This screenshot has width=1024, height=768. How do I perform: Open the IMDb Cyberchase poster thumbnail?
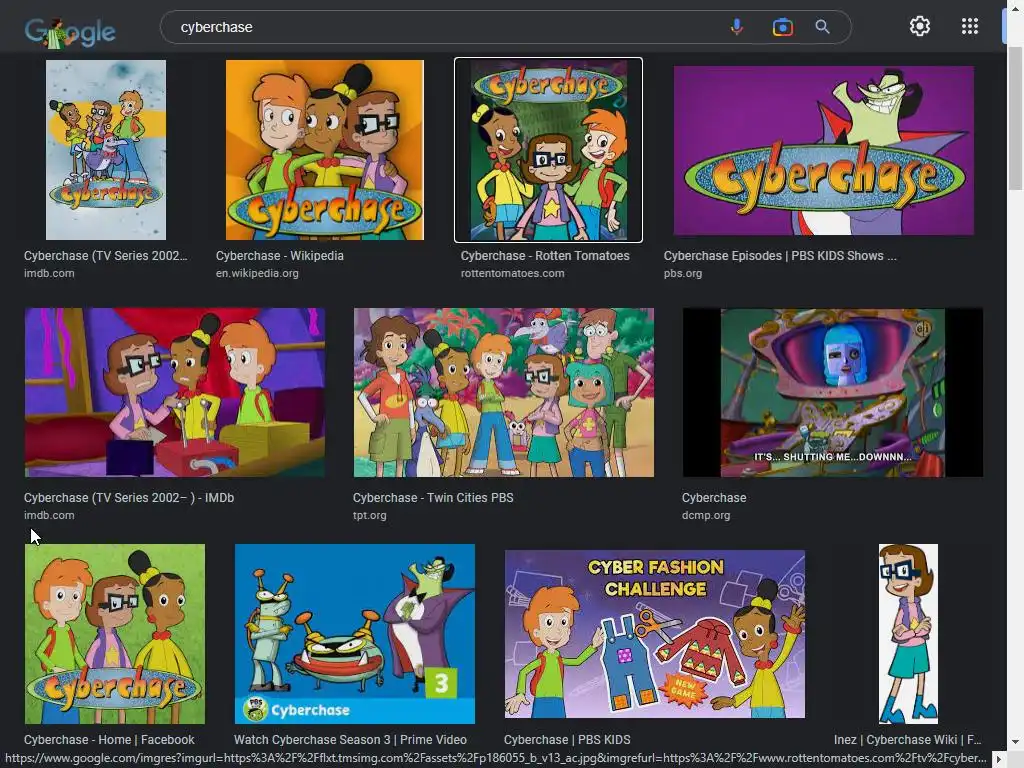pos(106,150)
